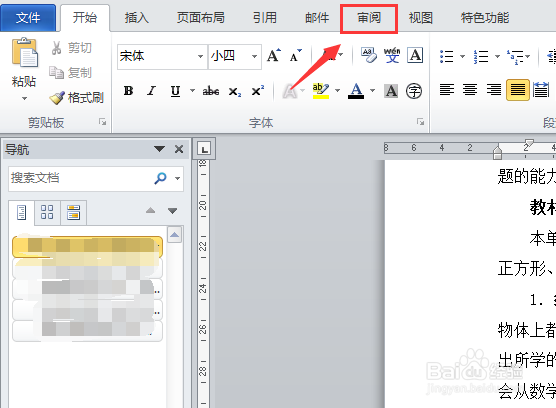Viewport: 556px width, 408px height.
Task: Expand numbering style dropdown
Action: point(497,56)
